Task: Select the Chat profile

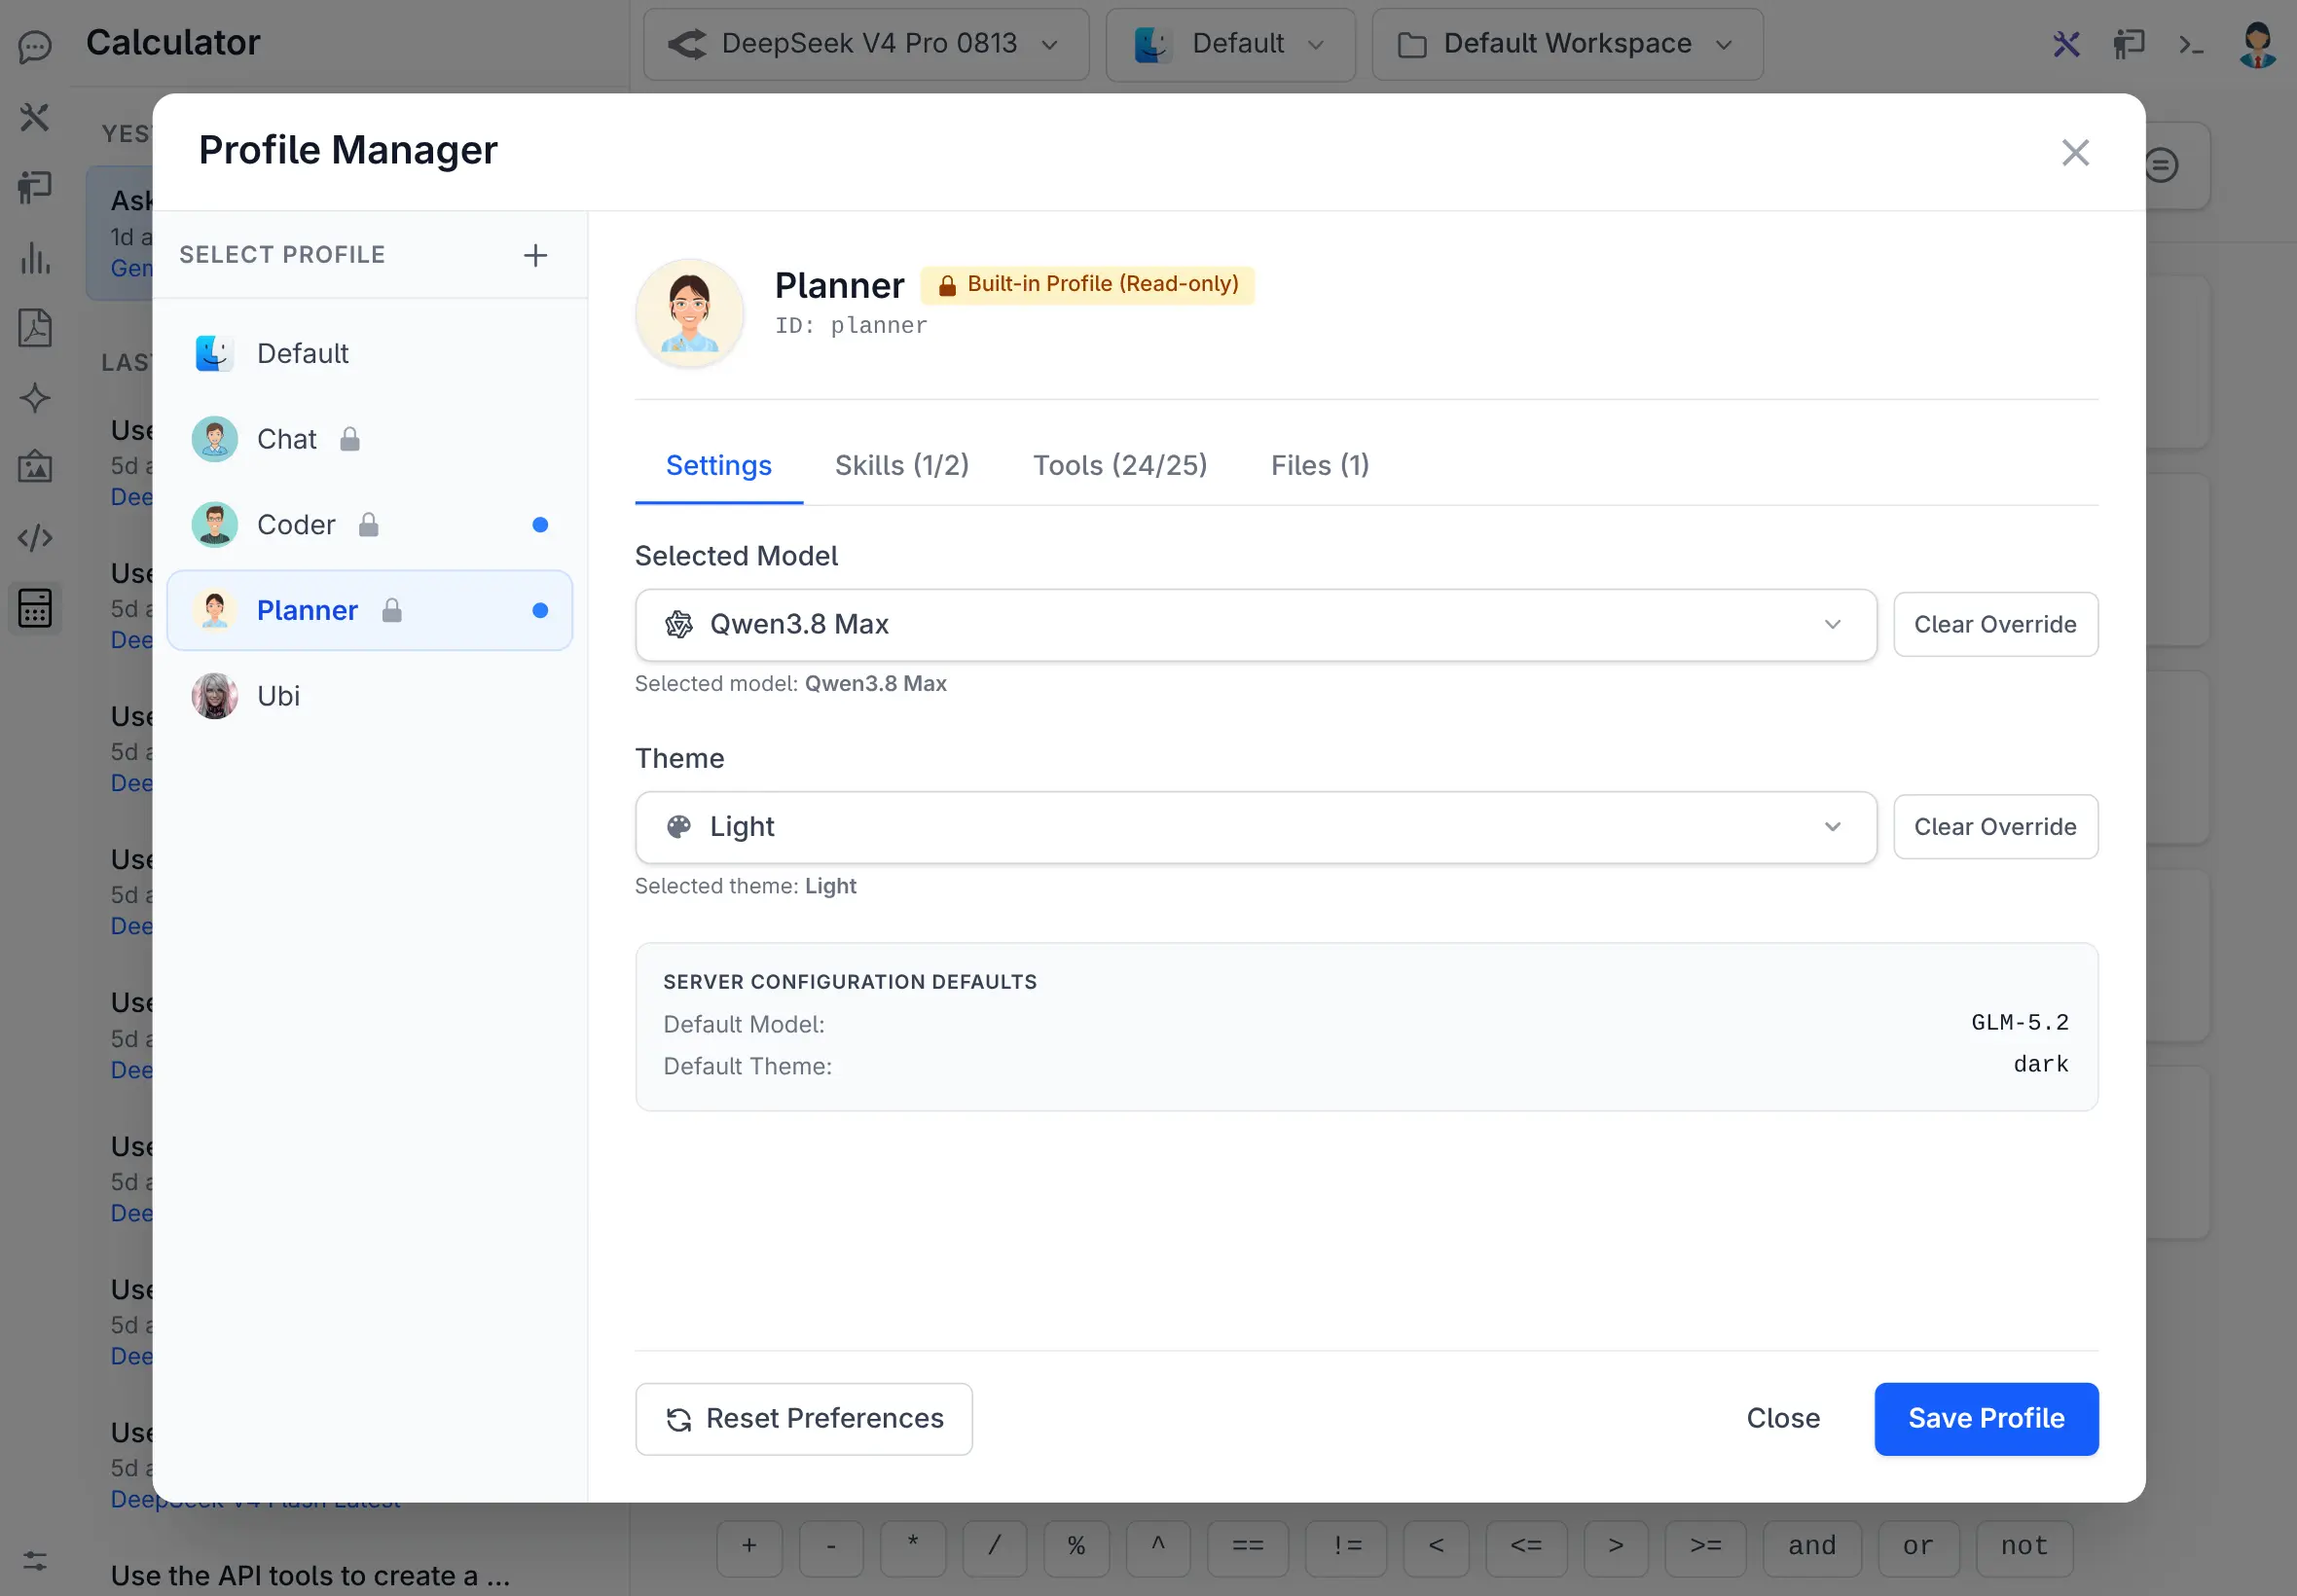Action: (x=370, y=439)
